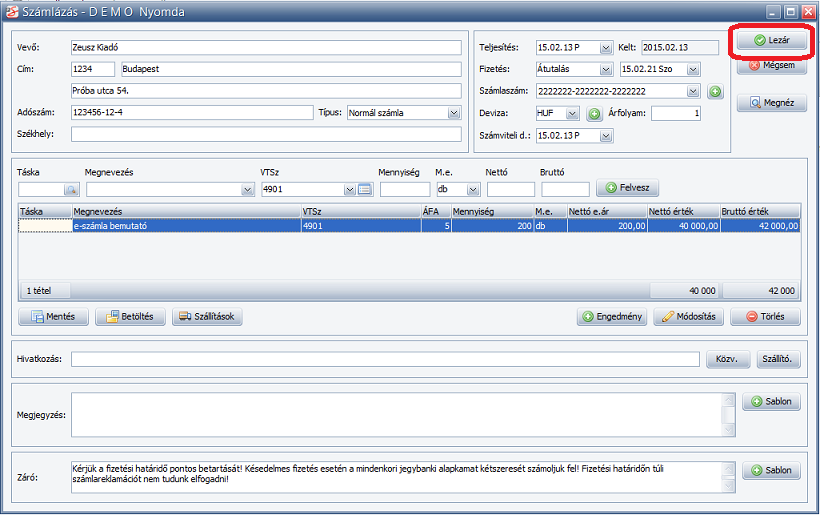Delete the line with the Törlés button
This screenshot has width=820, height=515.
(765, 316)
